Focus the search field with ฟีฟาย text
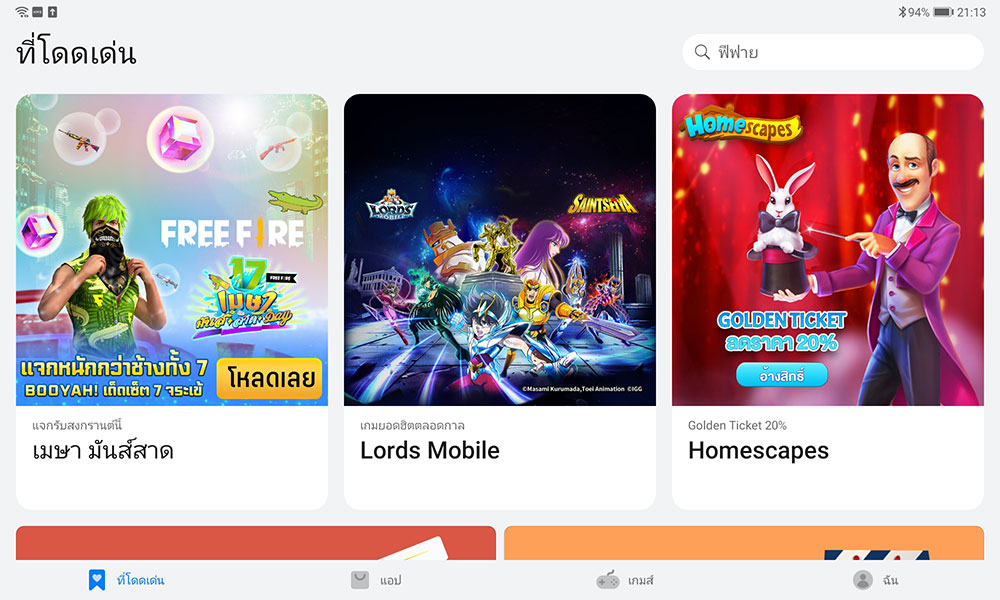 tap(833, 52)
